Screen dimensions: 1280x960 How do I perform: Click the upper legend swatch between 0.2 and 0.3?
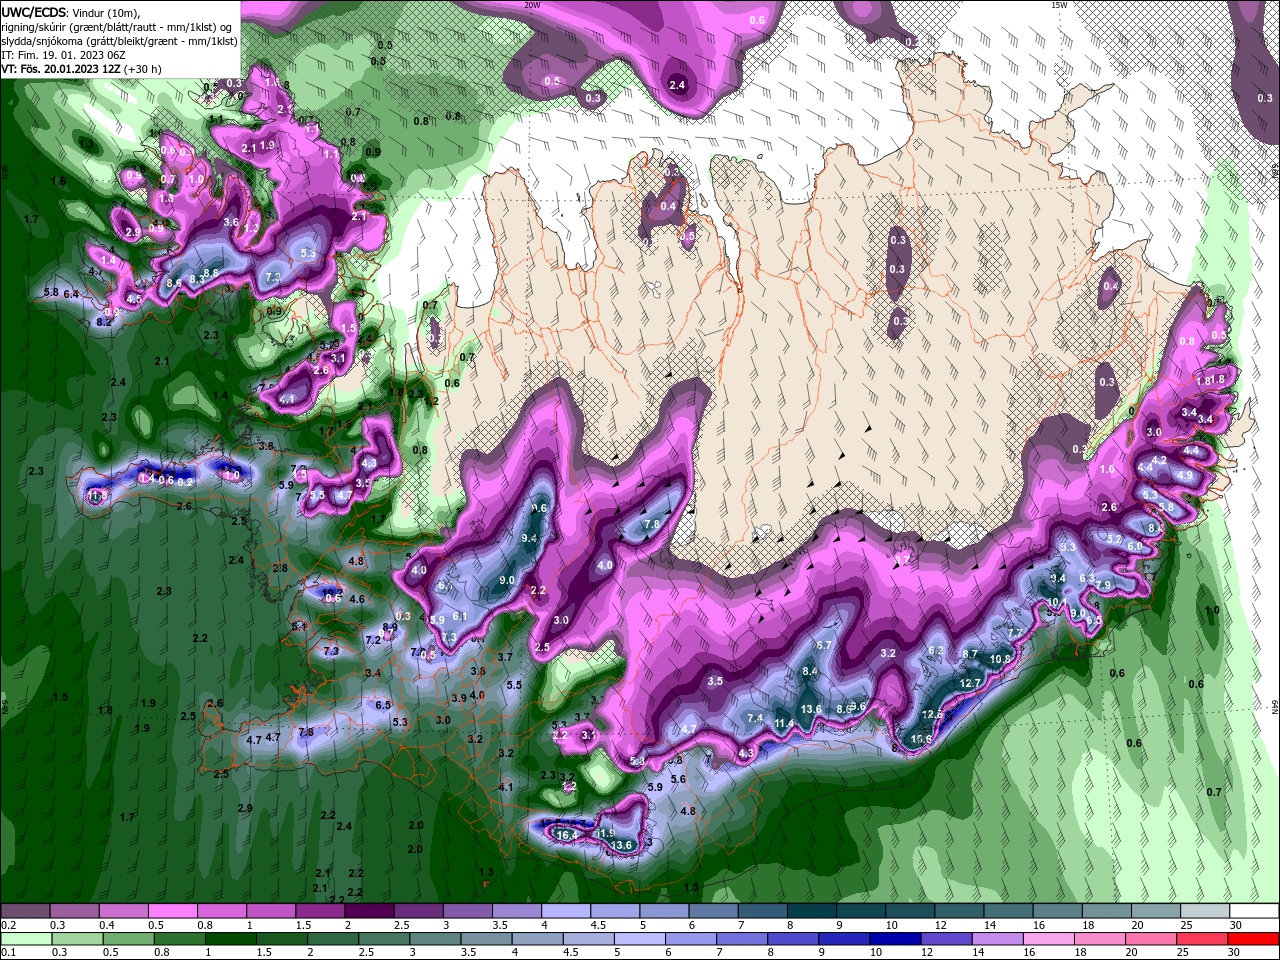click(25, 911)
